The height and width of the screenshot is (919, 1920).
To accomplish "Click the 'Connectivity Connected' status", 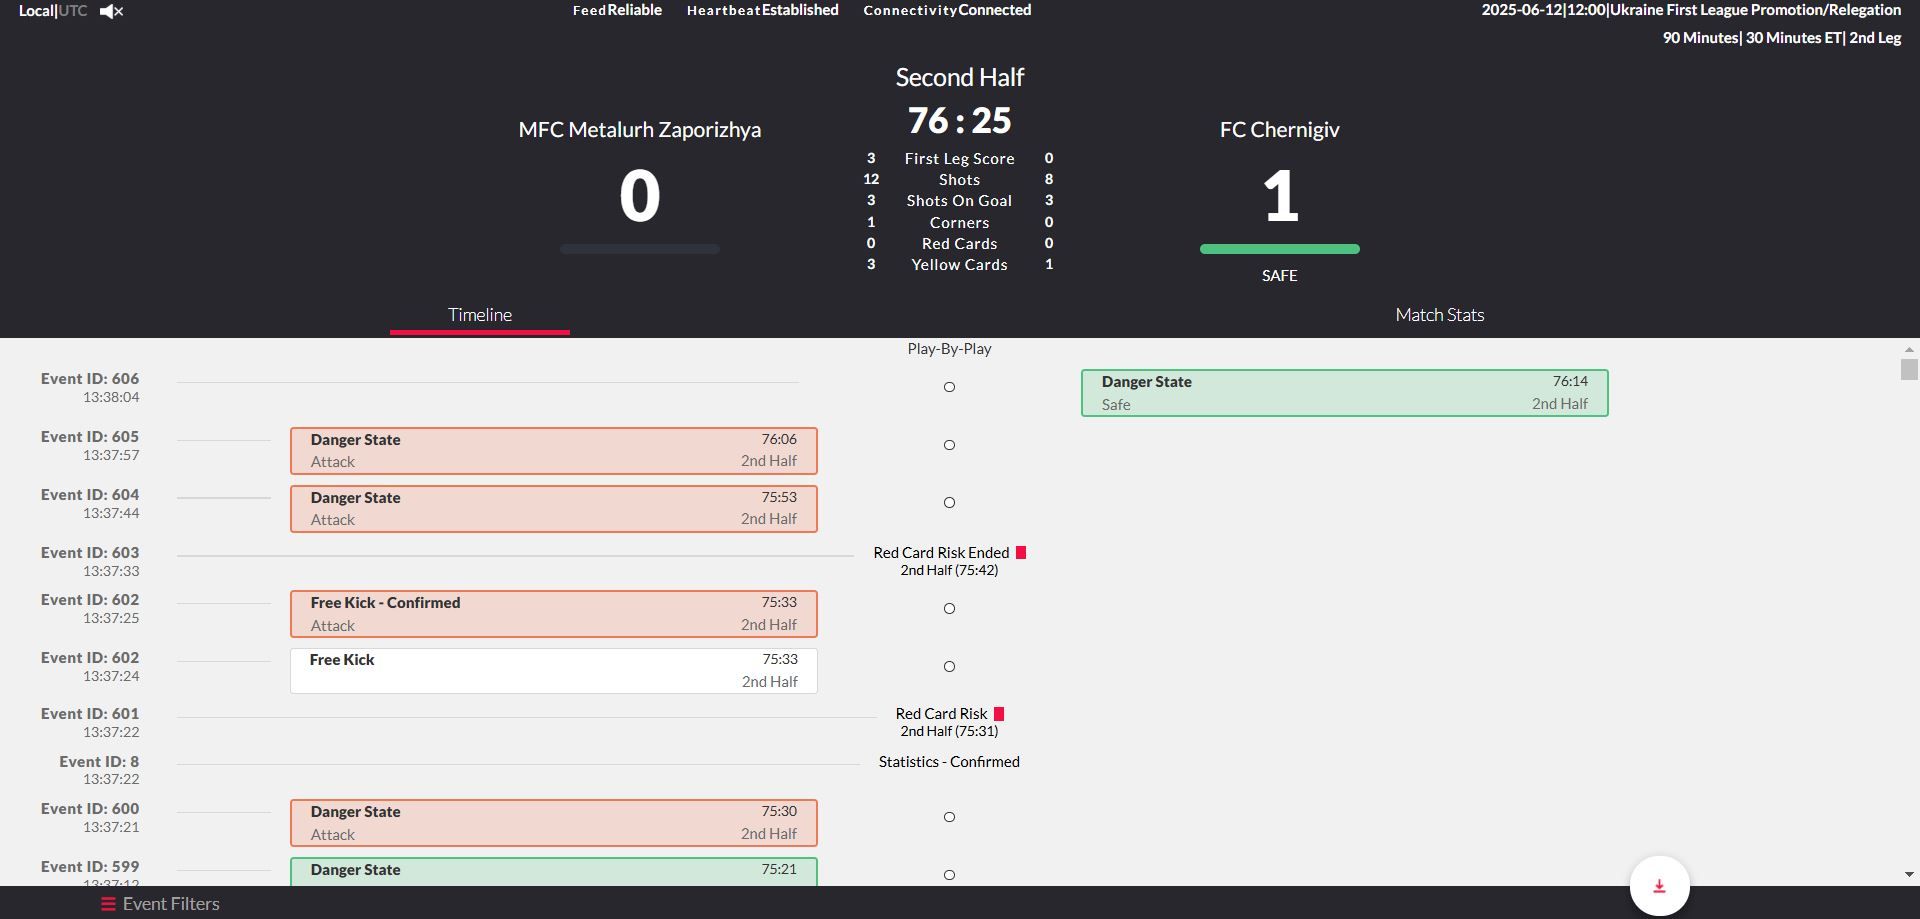I will click(x=947, y=10).
